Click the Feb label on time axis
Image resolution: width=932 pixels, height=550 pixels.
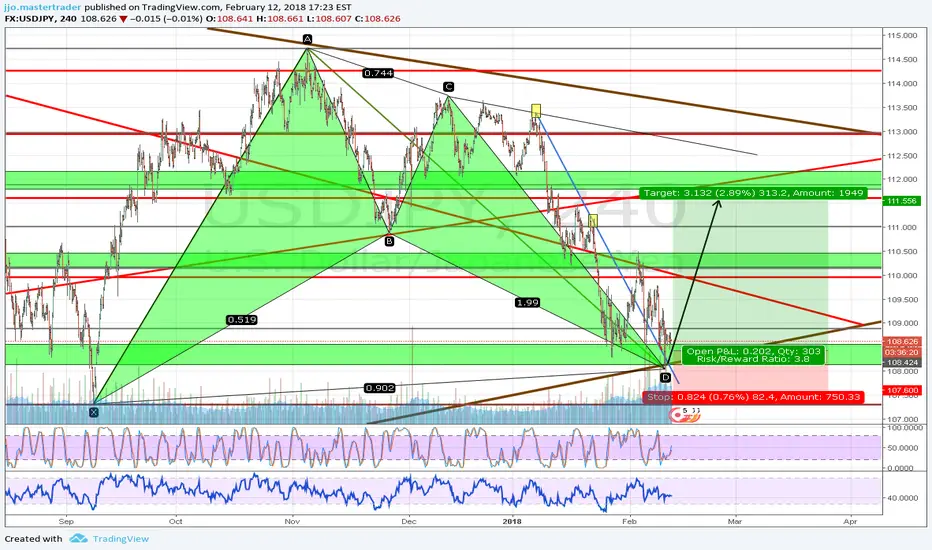(x=629, y=521)
